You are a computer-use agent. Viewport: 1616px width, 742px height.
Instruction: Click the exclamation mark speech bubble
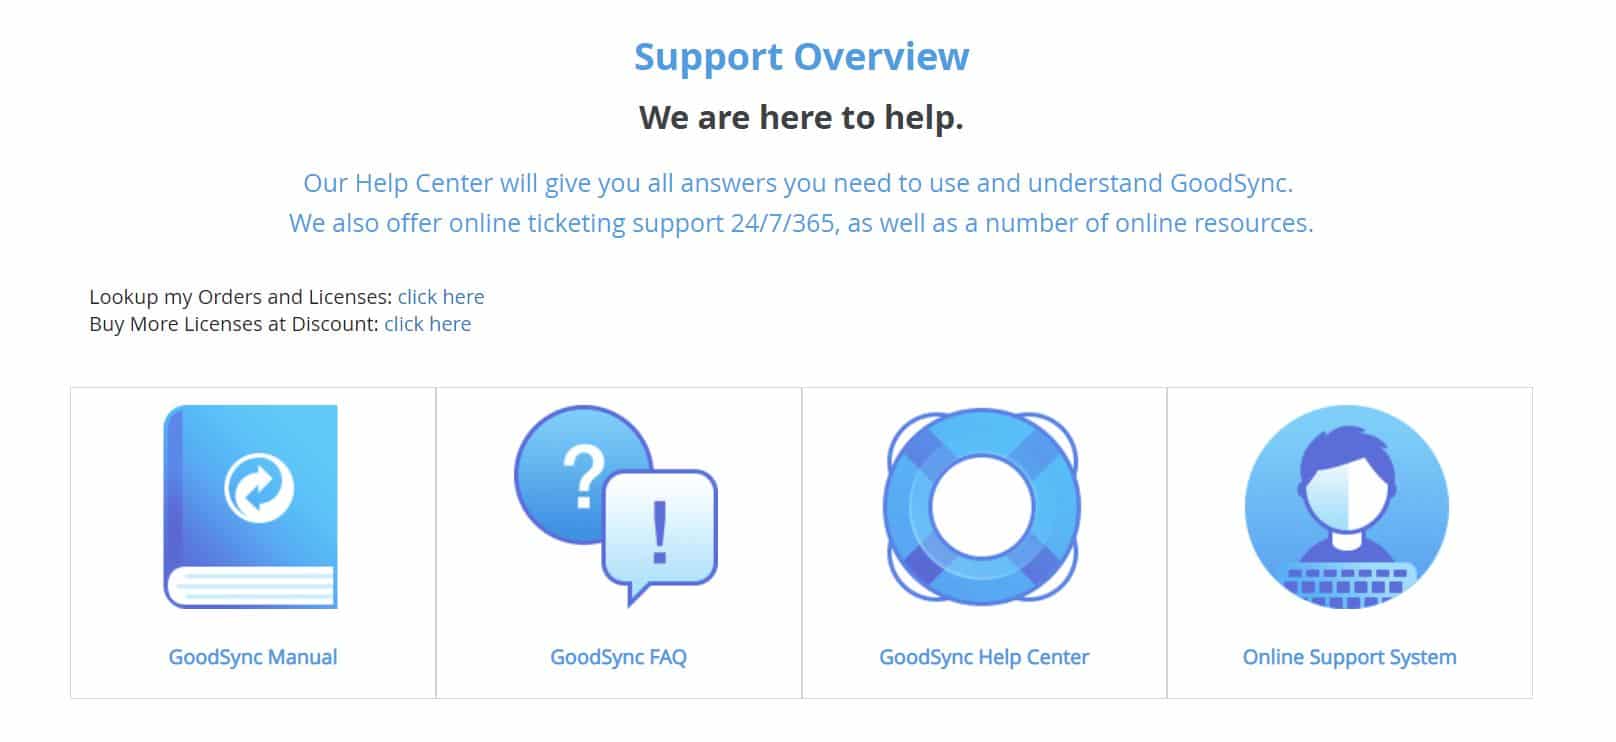coord(659,535)
